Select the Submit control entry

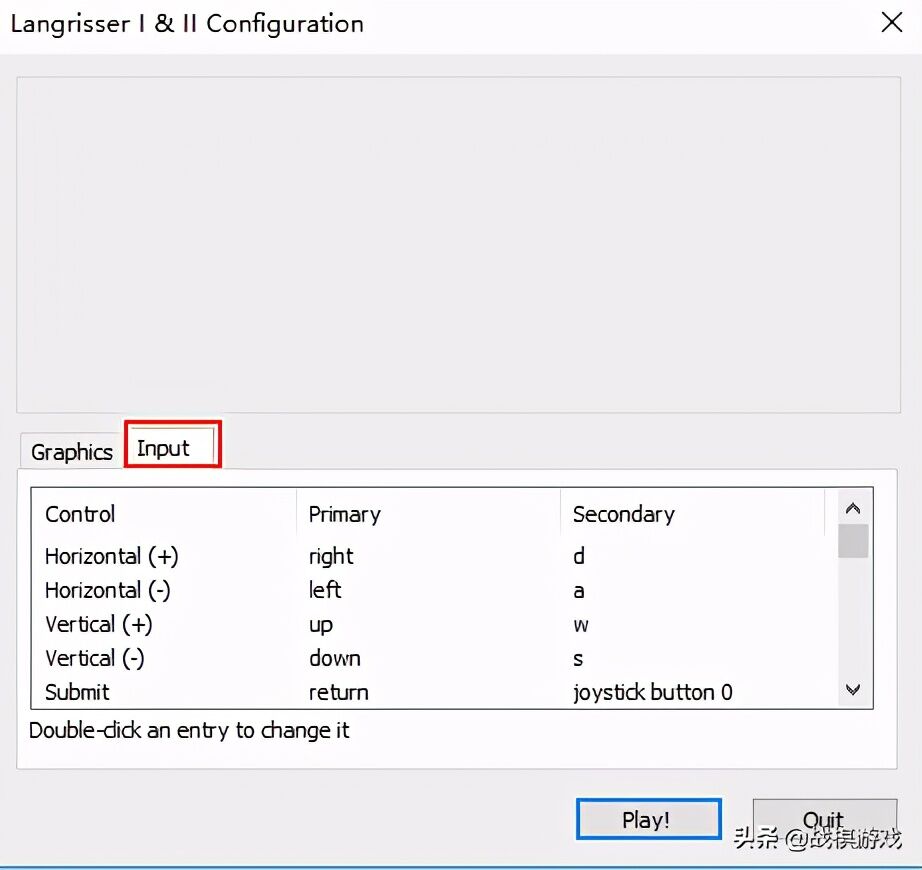point(77,692)
